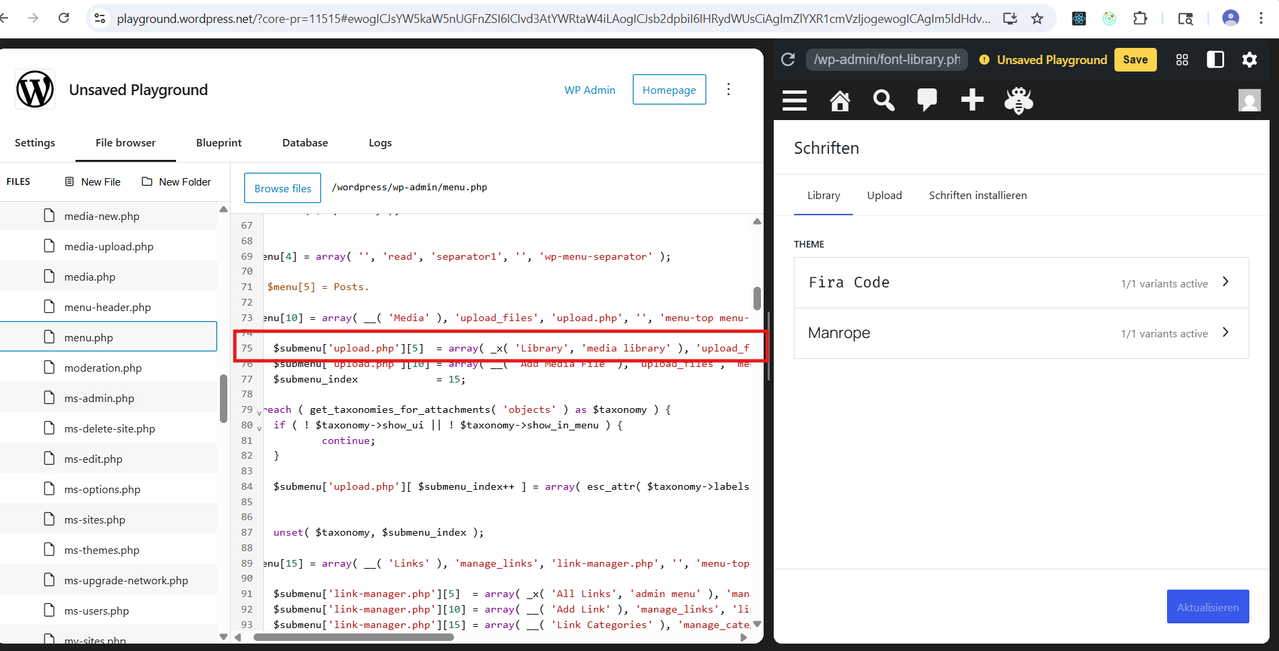This screenshot has width=1279, height=651.
Task: Open the Chrome profile avatar
Action: click(1231, 18)
